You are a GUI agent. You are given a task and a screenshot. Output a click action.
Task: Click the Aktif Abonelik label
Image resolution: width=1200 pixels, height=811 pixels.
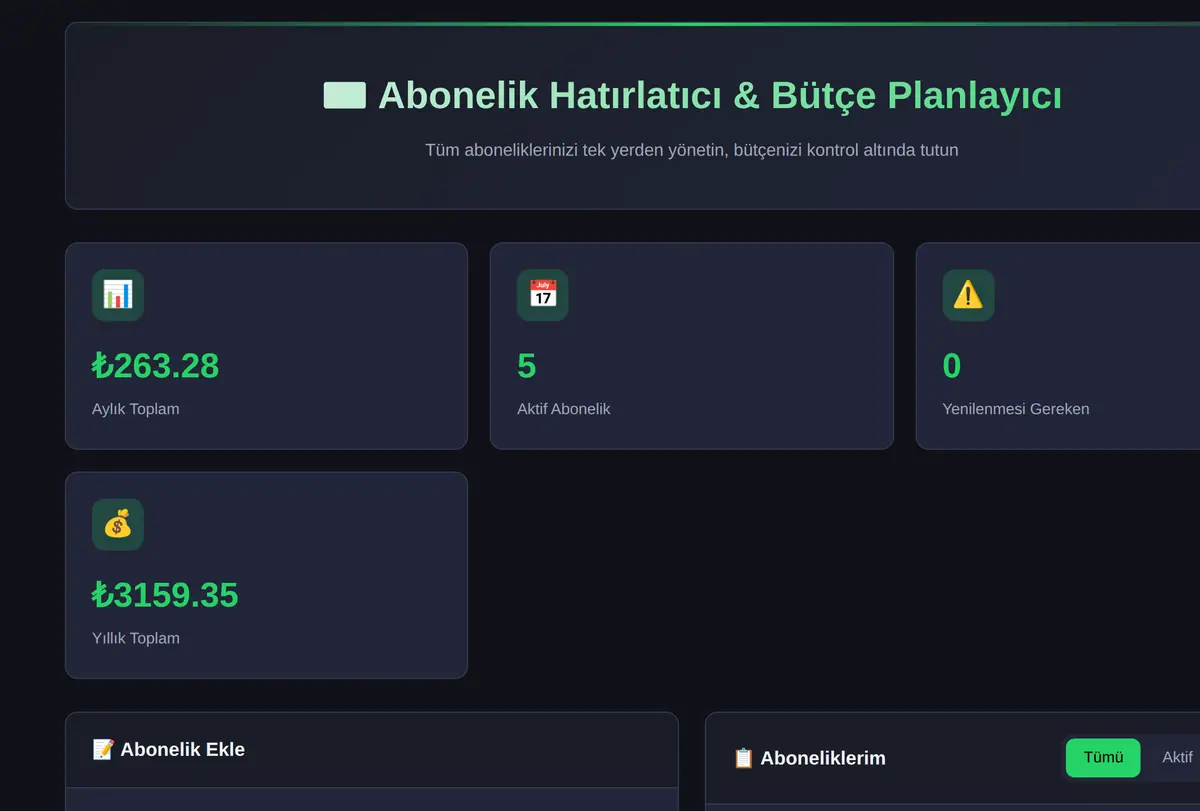(x=564, y=409)
